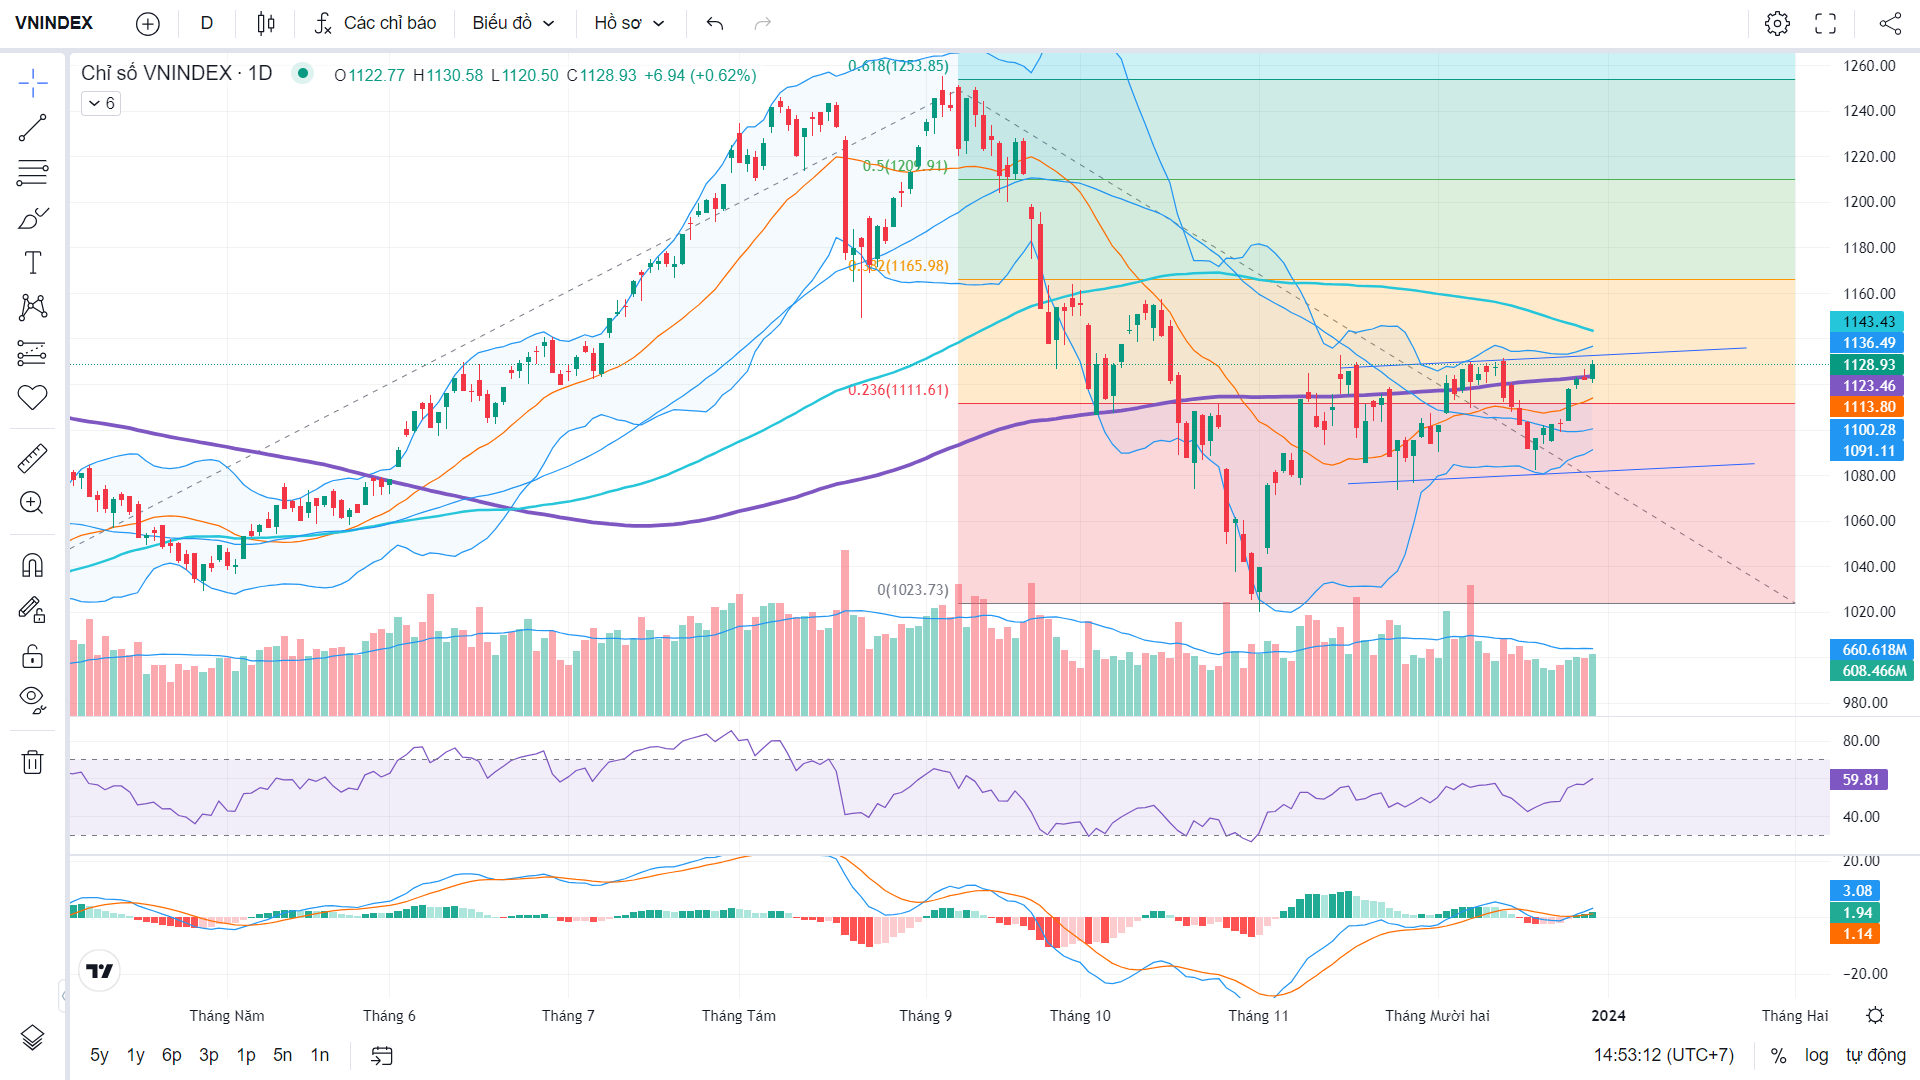The image size is (1920, 1080).
Task: Switch to log scale
Action: (x=1816, y=1055)
